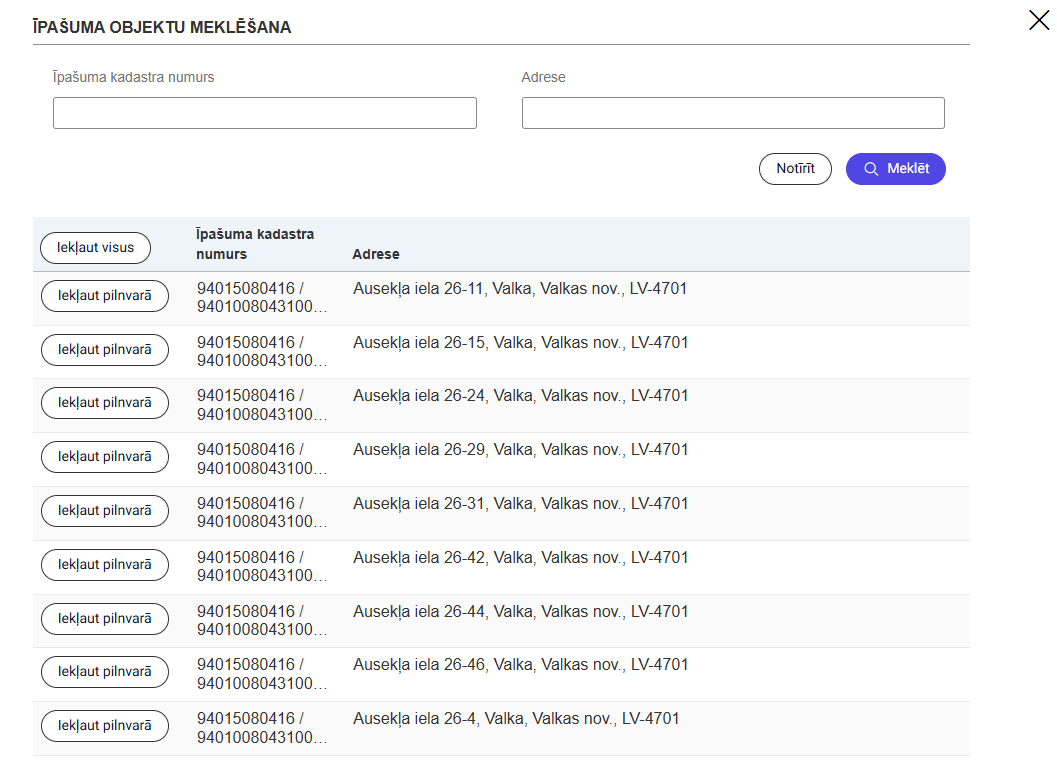This screenshot has height=764, width=1057.
Task: Include fully Ausekļa iela 26-15 property
Action: (x=105, y=350)
